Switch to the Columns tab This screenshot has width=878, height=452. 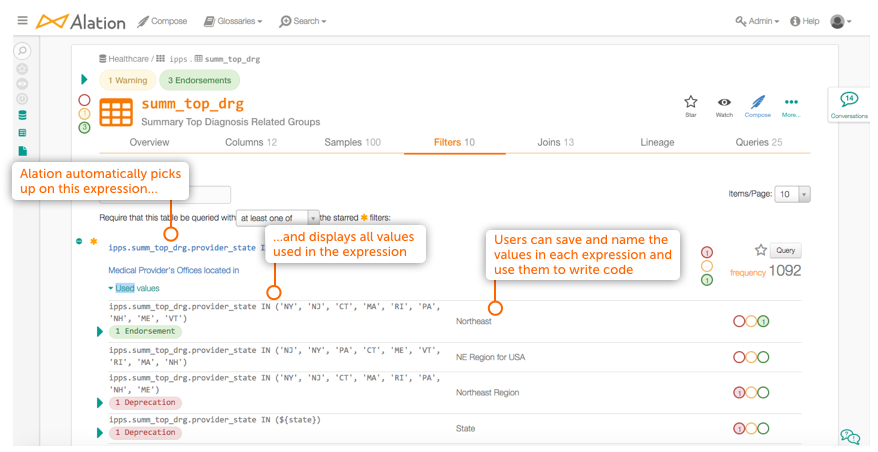pyautogui.click(x=251, y=142)
